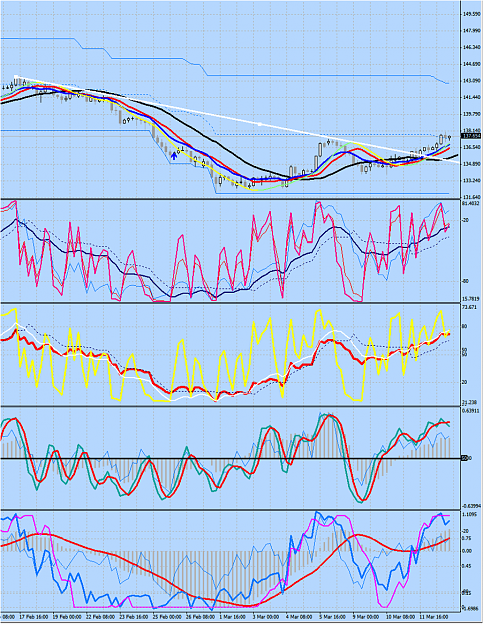The width and height of the screenshot is (483, 625).
Task: Click the 17 Feb 16:00 time label
Action: coord(34,617)
